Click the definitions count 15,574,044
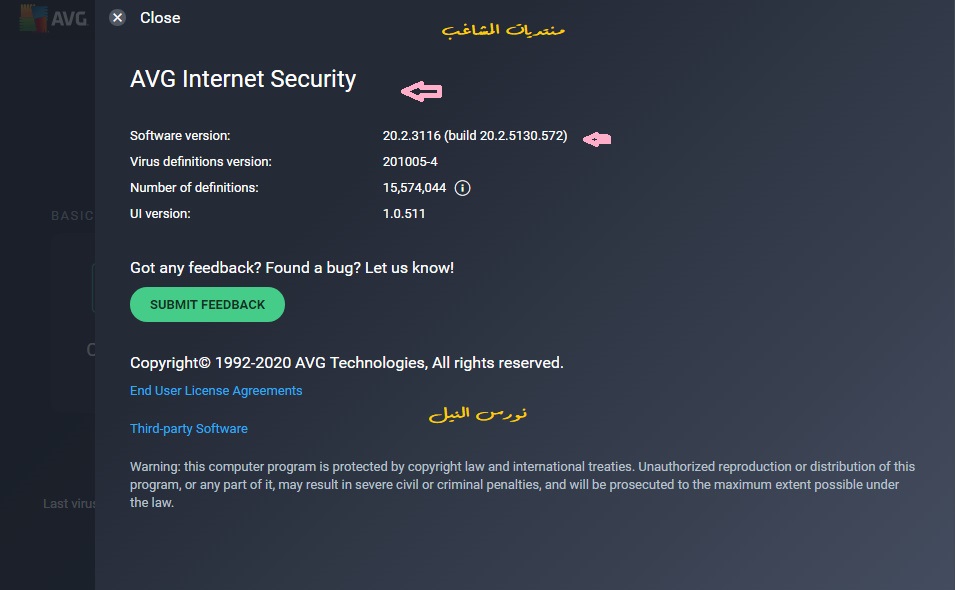This screenshot has height=590, width=955. tap(414, 188)
